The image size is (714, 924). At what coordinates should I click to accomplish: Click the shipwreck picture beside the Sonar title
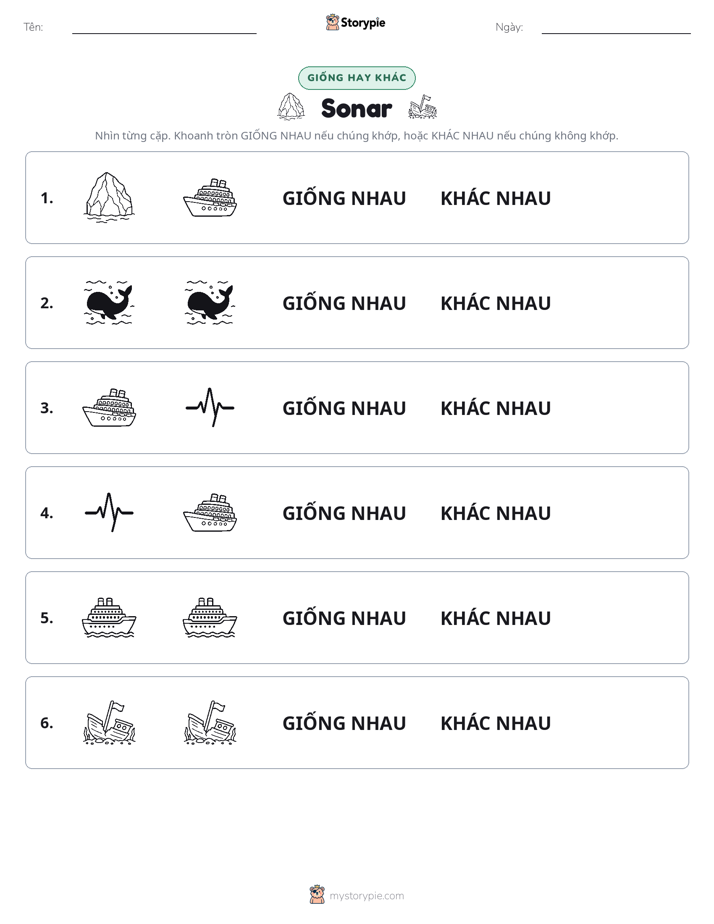(x=422, y=107)
